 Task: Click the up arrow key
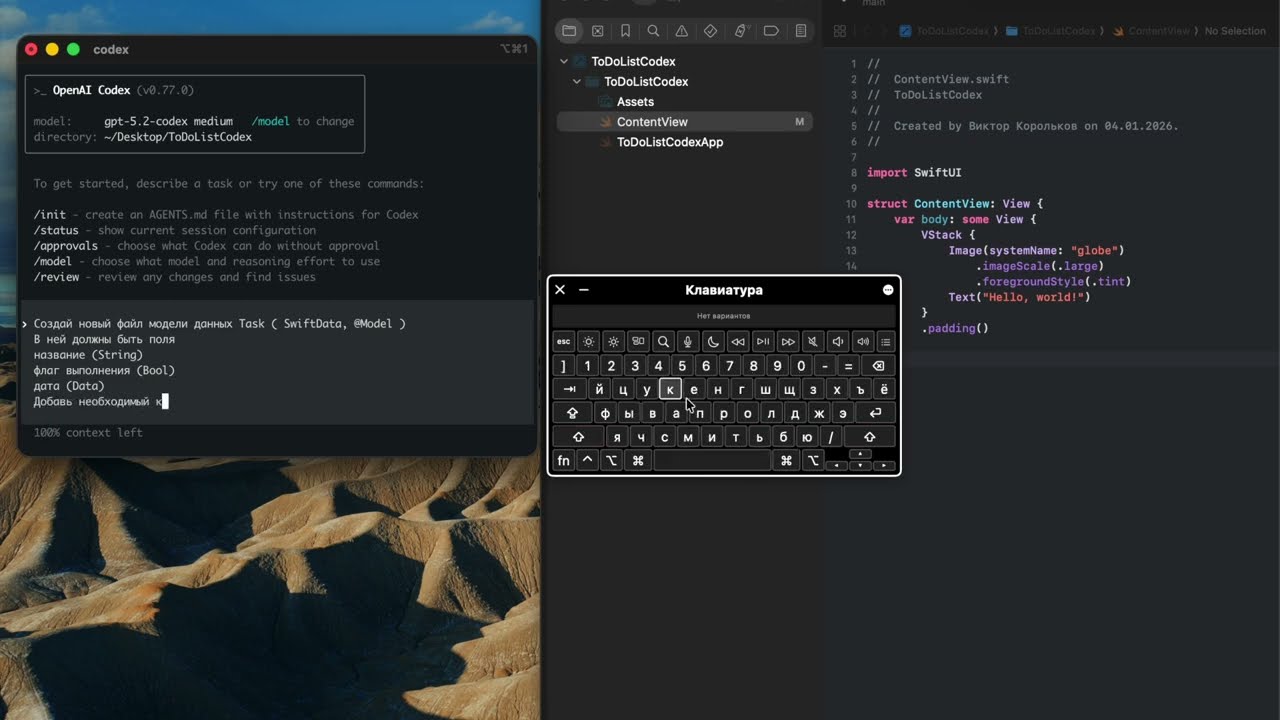(x=860, y=454)
